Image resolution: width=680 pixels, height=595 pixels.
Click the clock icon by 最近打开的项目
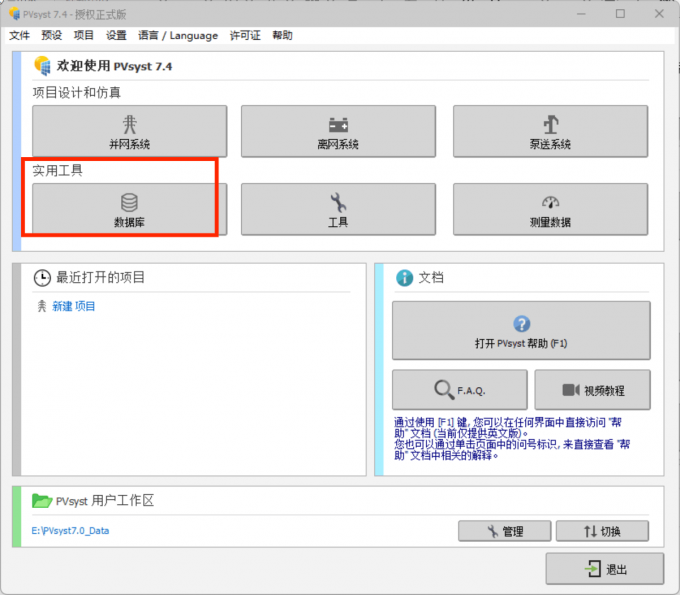pyautogui.click(x=42, y=278)
